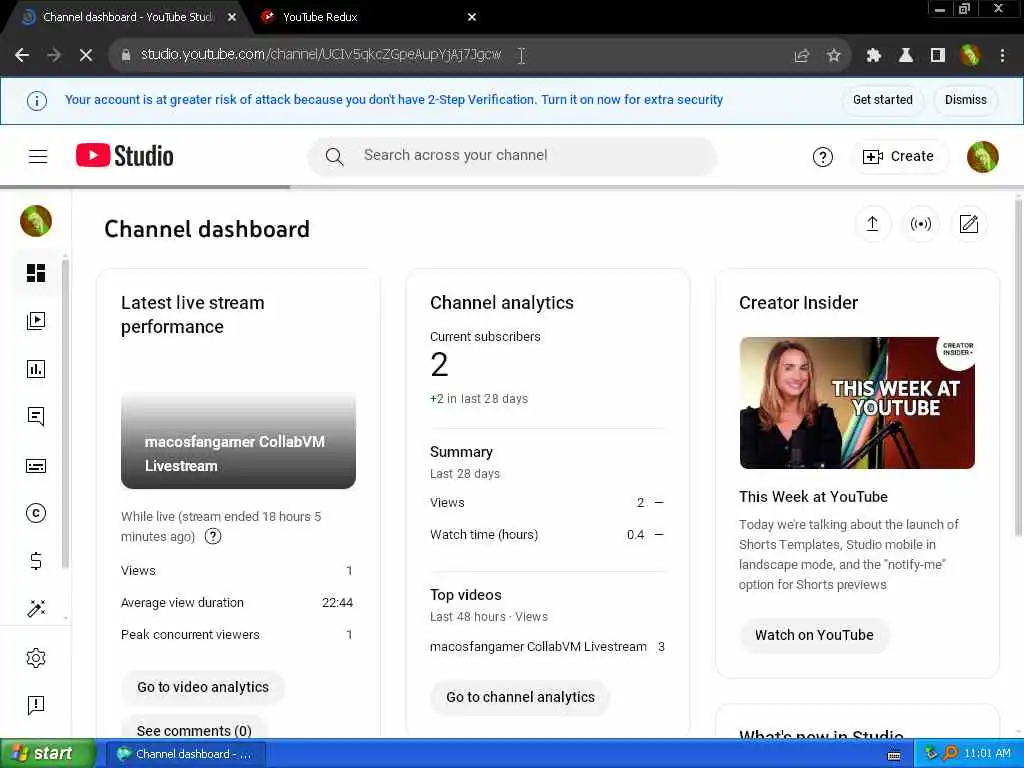Click the keyboard icon in taskbar

click(893, 756)
